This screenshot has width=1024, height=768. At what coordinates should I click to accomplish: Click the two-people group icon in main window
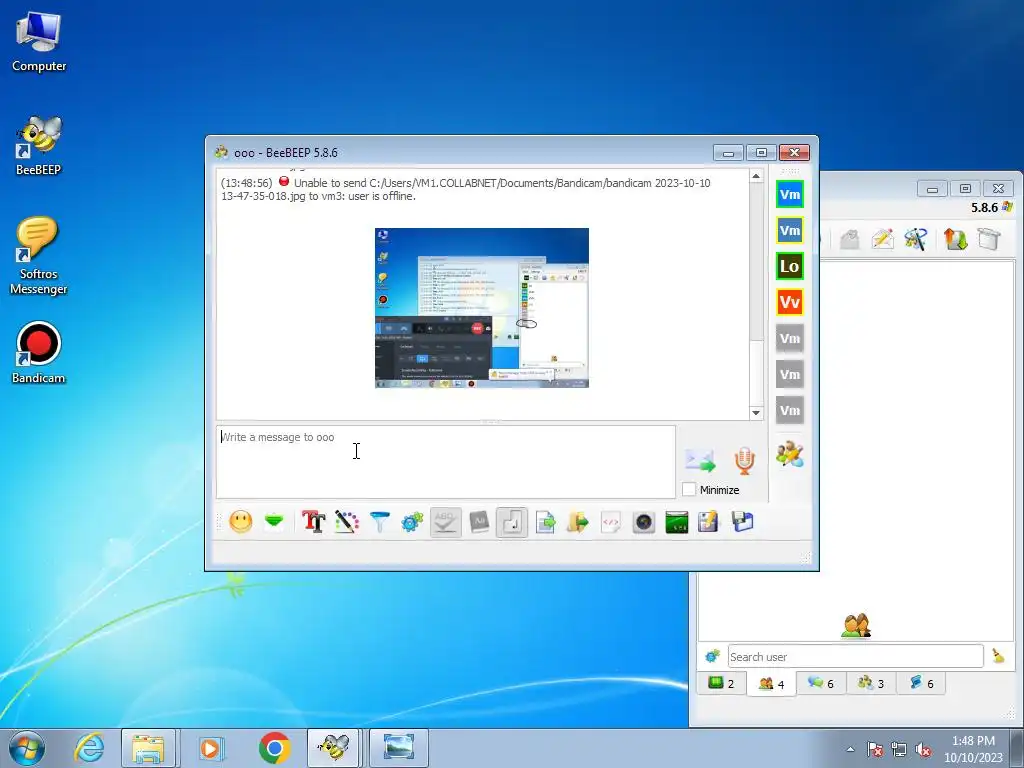coord(856,625)
